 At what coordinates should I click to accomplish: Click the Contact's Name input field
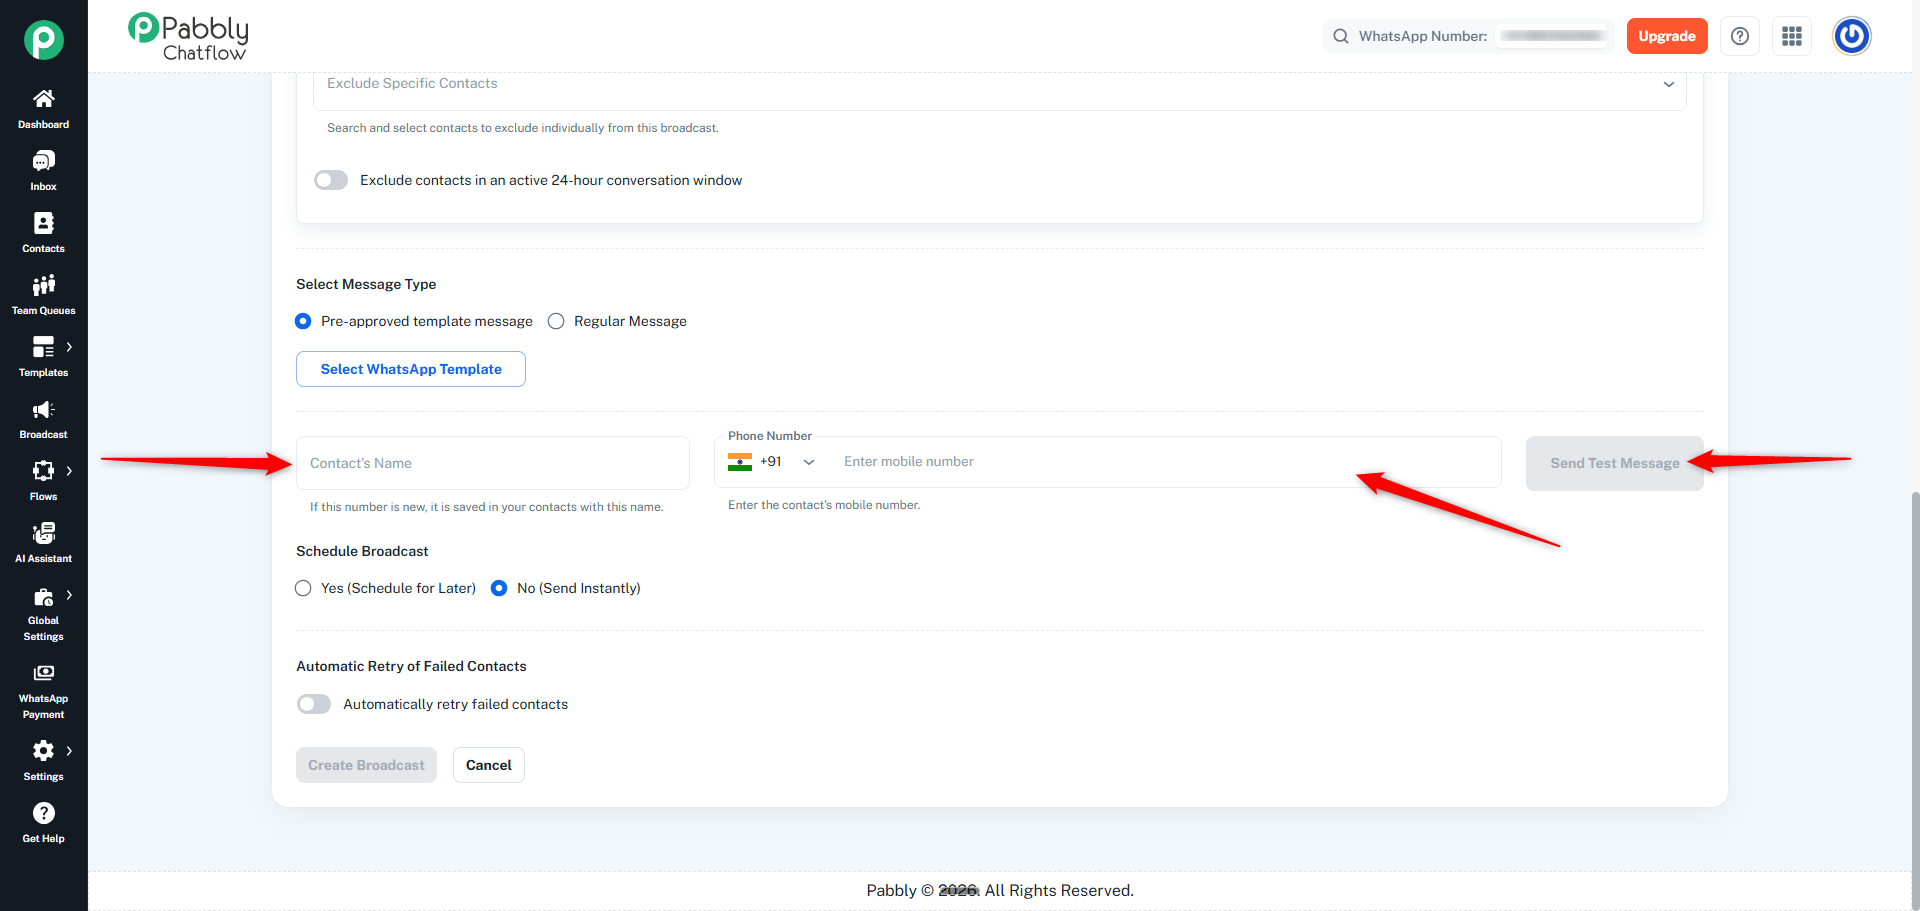pos(493,463)
